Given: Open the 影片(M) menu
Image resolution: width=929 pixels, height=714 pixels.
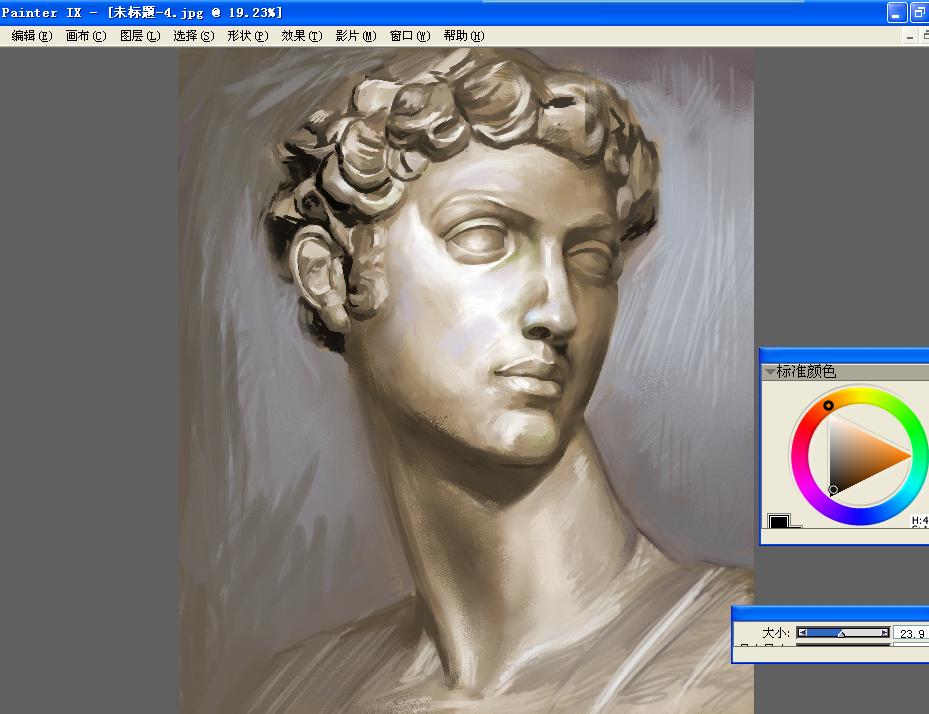Looking at the screenshot, I should [x=355, y=36].
